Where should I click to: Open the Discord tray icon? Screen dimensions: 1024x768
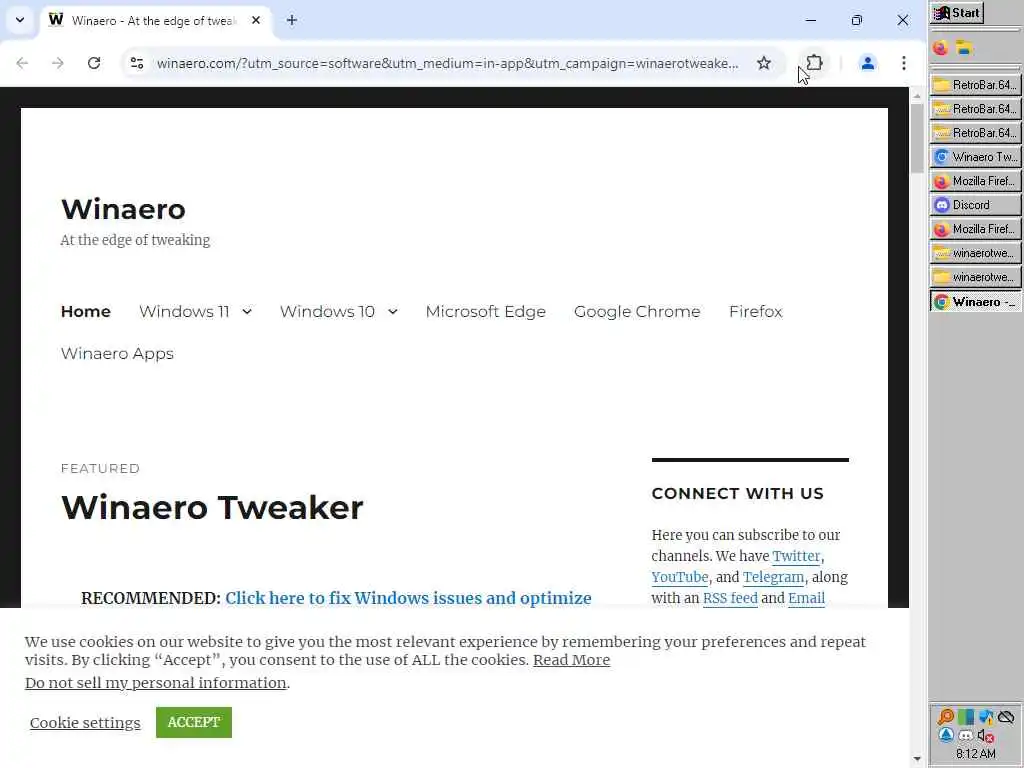point(966,736)
